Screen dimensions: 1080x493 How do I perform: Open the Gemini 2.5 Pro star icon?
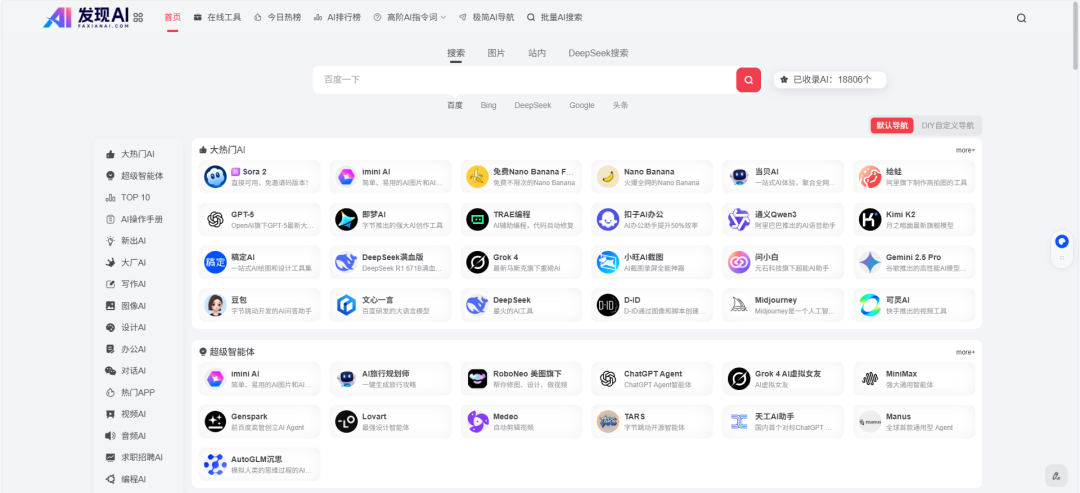click(x=870, y=262)
